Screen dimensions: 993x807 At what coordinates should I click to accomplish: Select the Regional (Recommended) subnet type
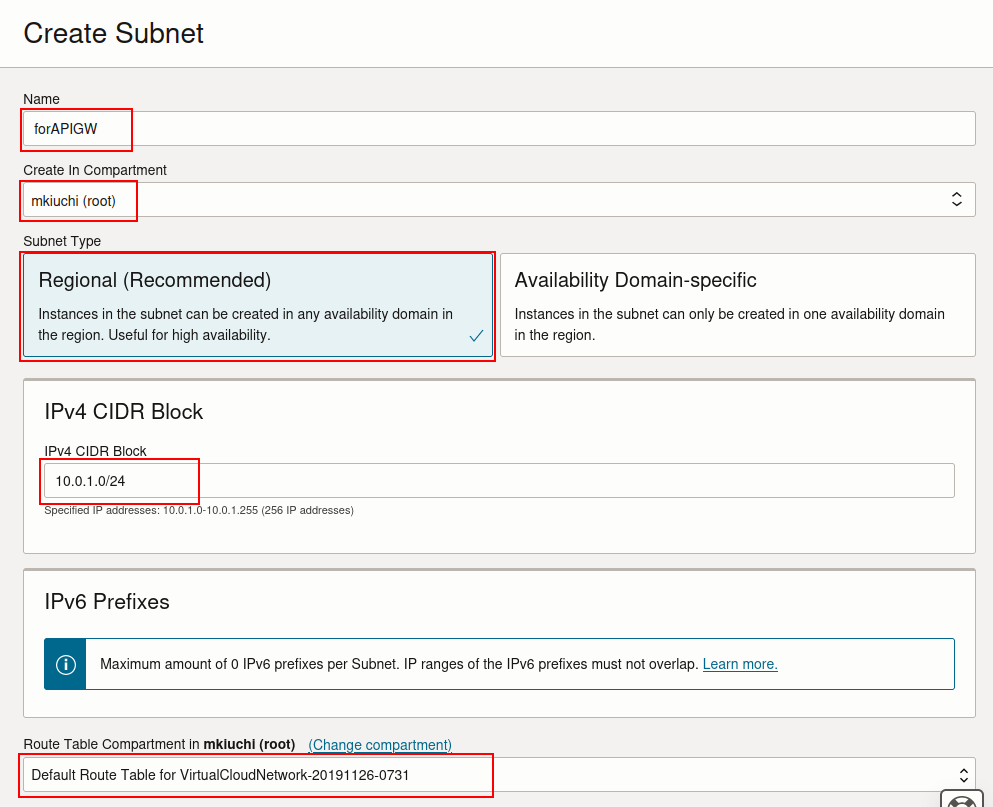pos(258,305)
